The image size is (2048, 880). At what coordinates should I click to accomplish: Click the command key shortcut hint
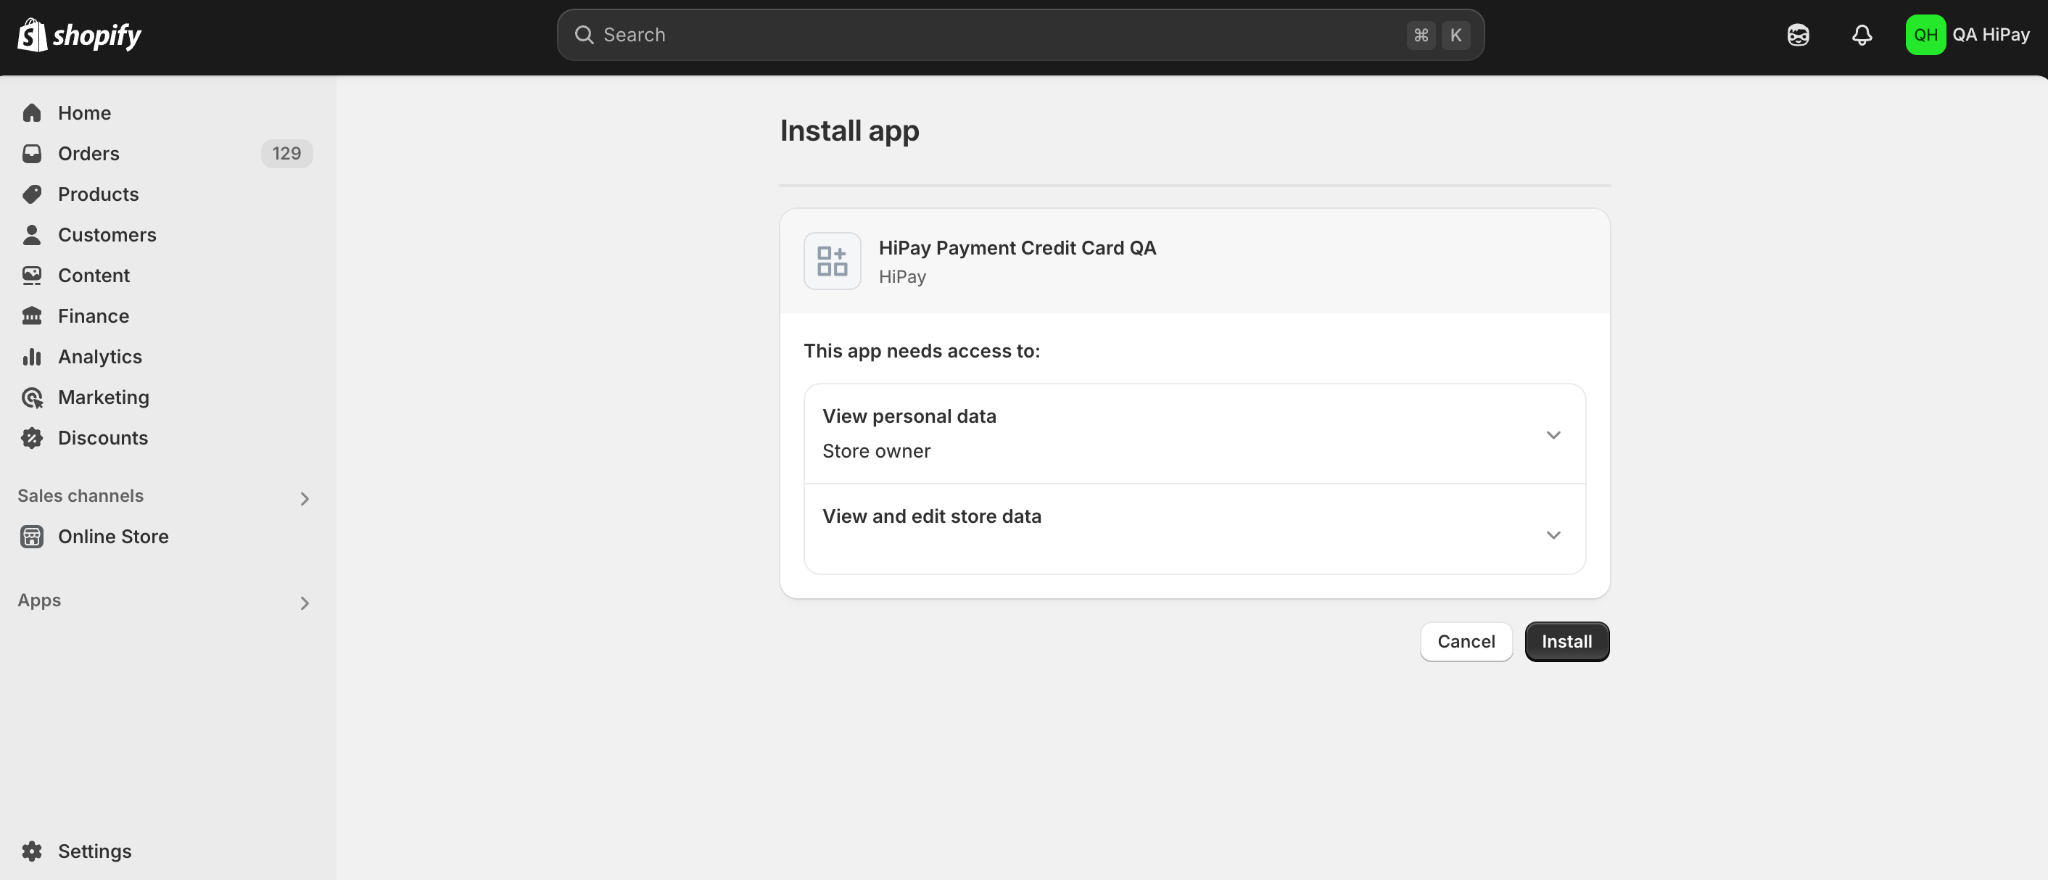(x=1421, y=35)
